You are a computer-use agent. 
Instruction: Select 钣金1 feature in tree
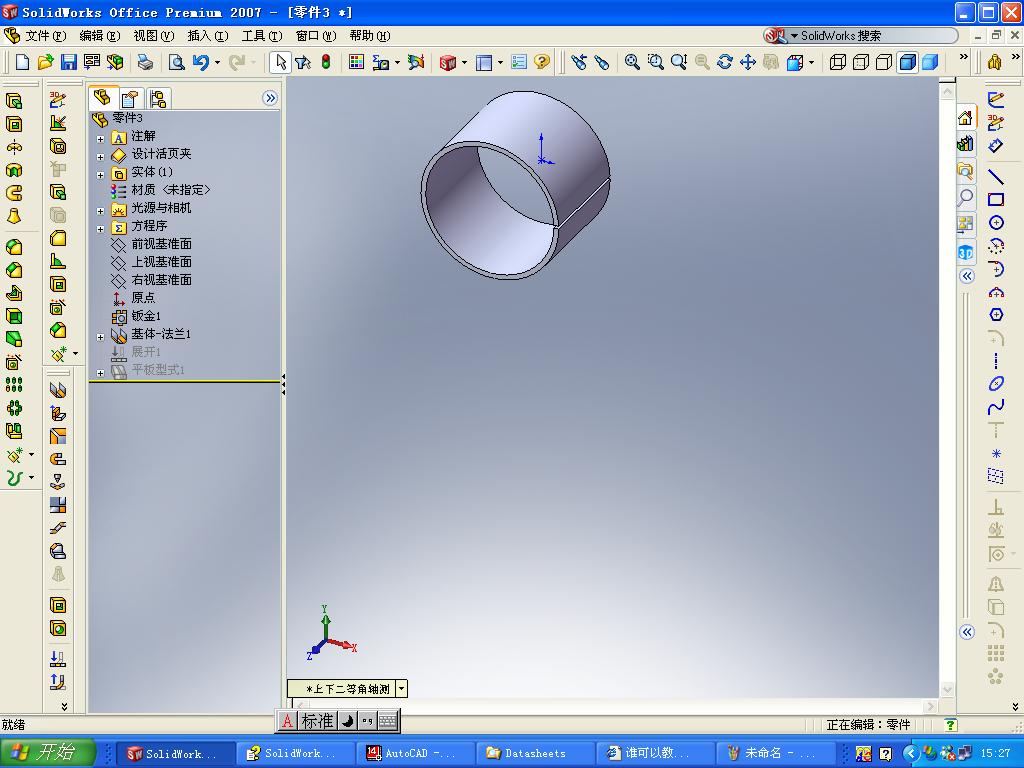pyautogui.click(x=146, y=315)
